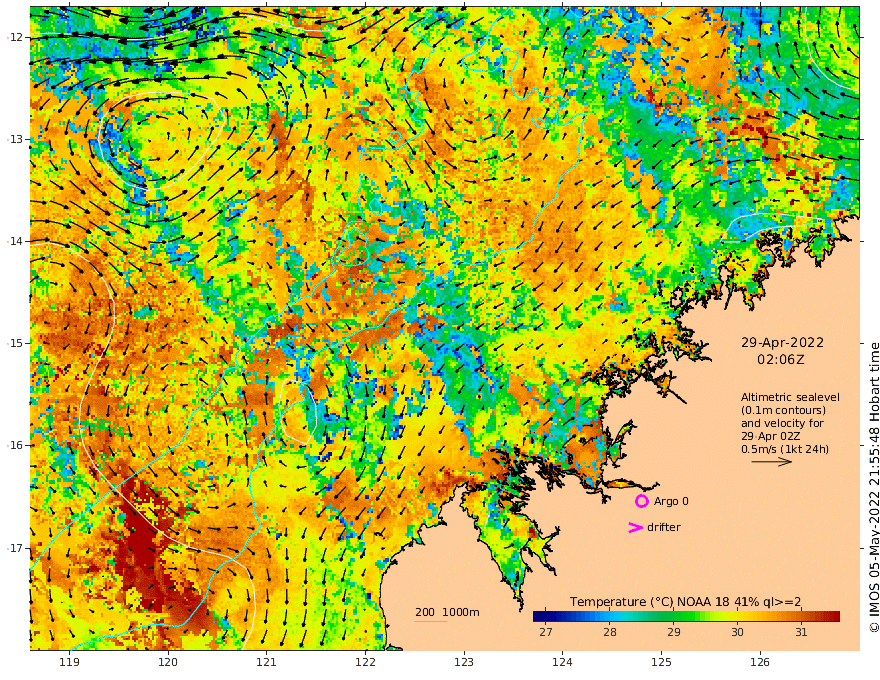This screenshot has width=880, height=680.
Task: Click the latitude -17 axis label
Action: pyautogui.click(x=15, y=548)
